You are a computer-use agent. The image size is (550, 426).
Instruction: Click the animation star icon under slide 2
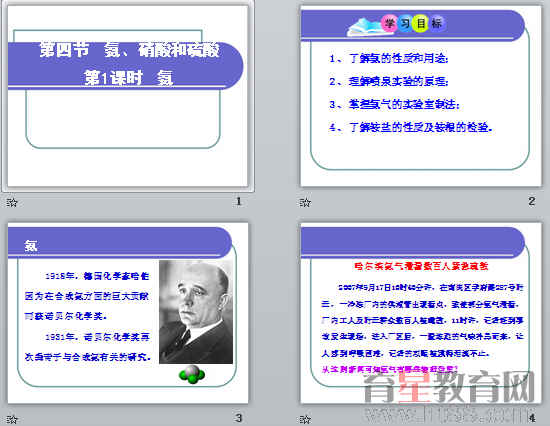[x=305, y=202]
